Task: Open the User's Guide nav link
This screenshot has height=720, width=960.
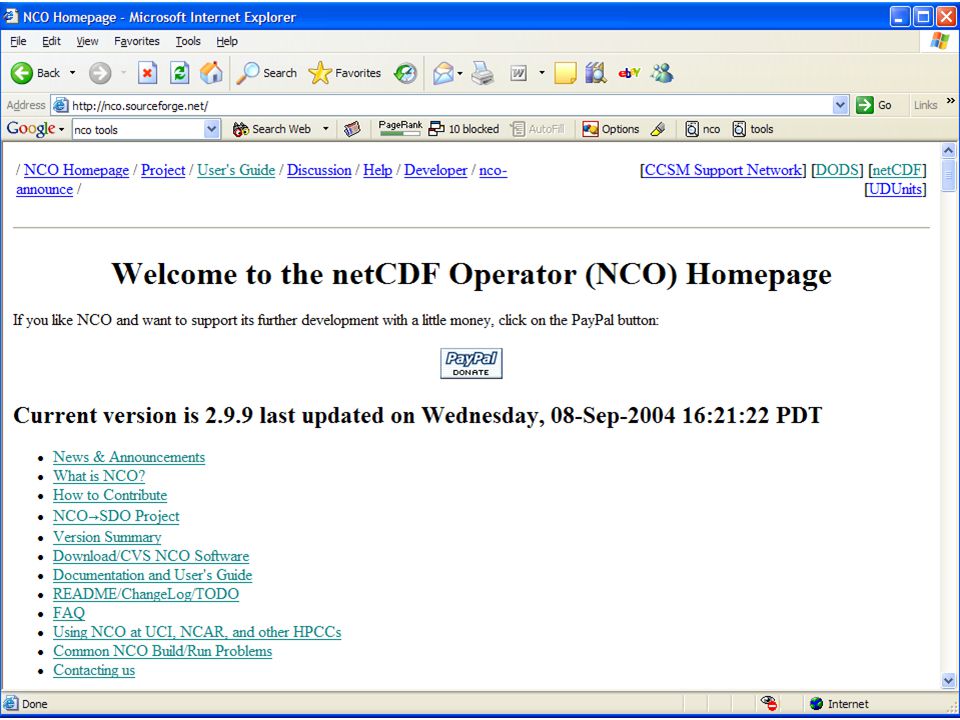Action: (x=236, y=170)
